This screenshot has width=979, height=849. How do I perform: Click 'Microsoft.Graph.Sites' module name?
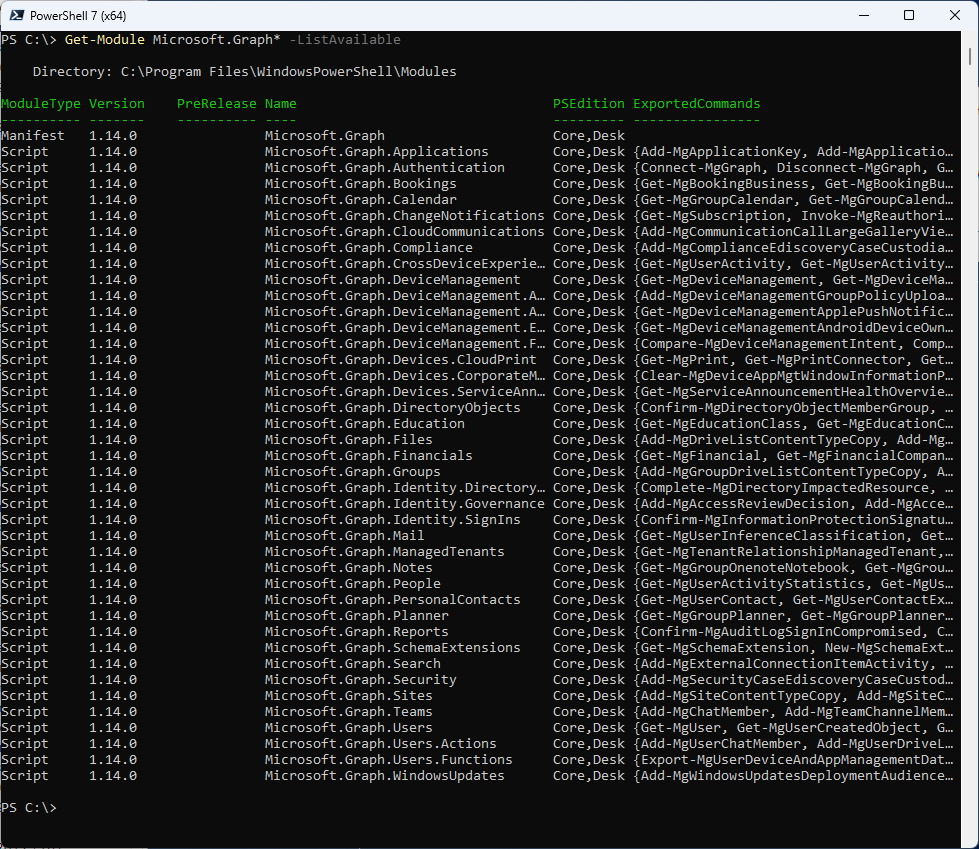tap(348, 696)
